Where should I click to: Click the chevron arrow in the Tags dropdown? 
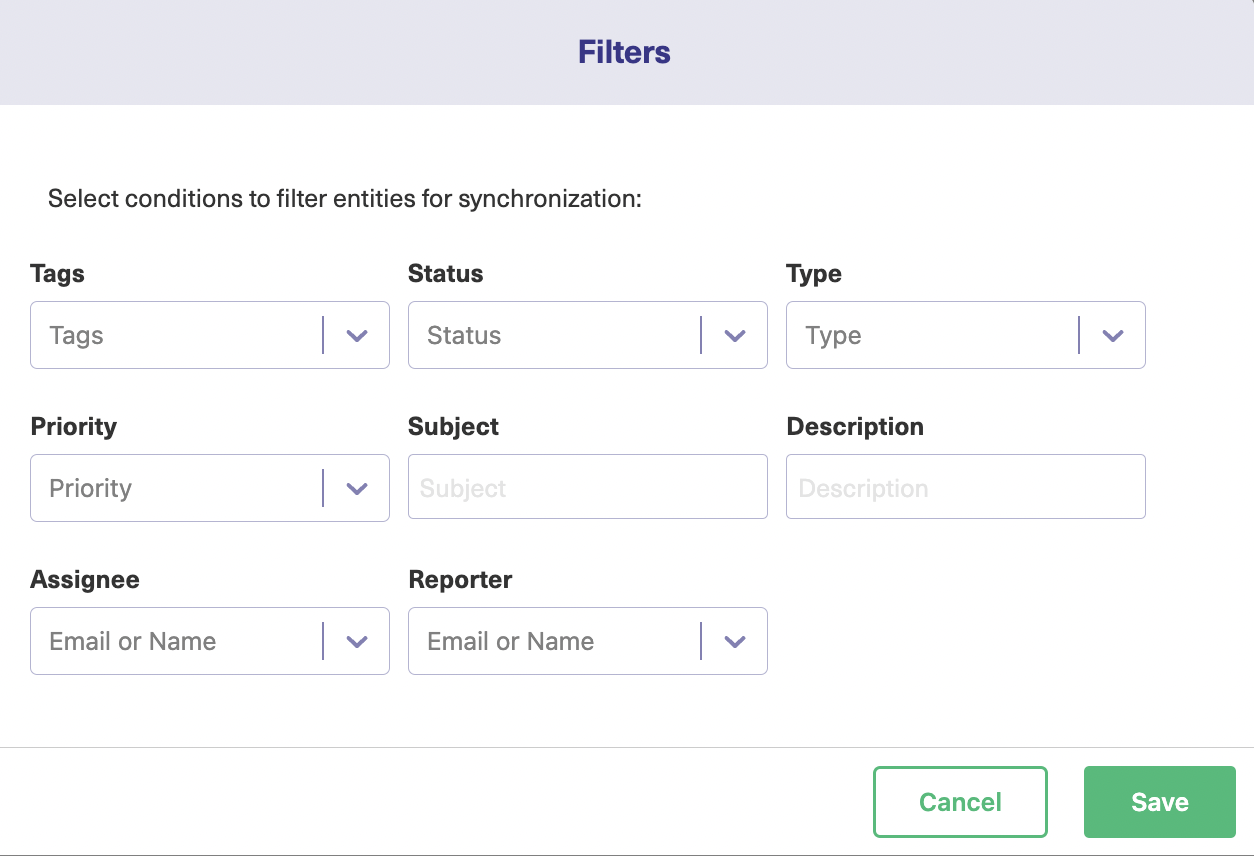click(357, 336)
